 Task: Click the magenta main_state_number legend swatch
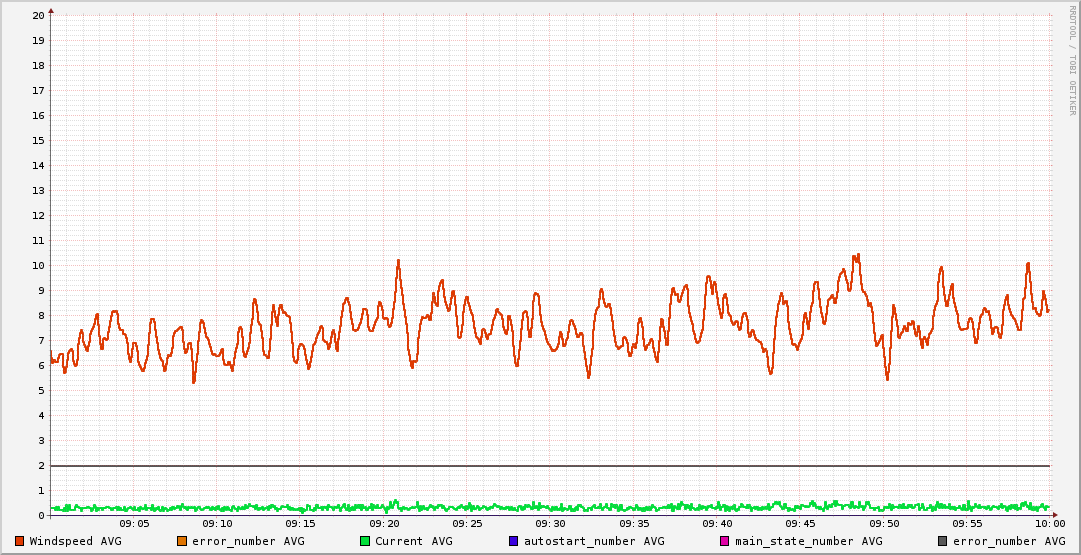[725, 541]
